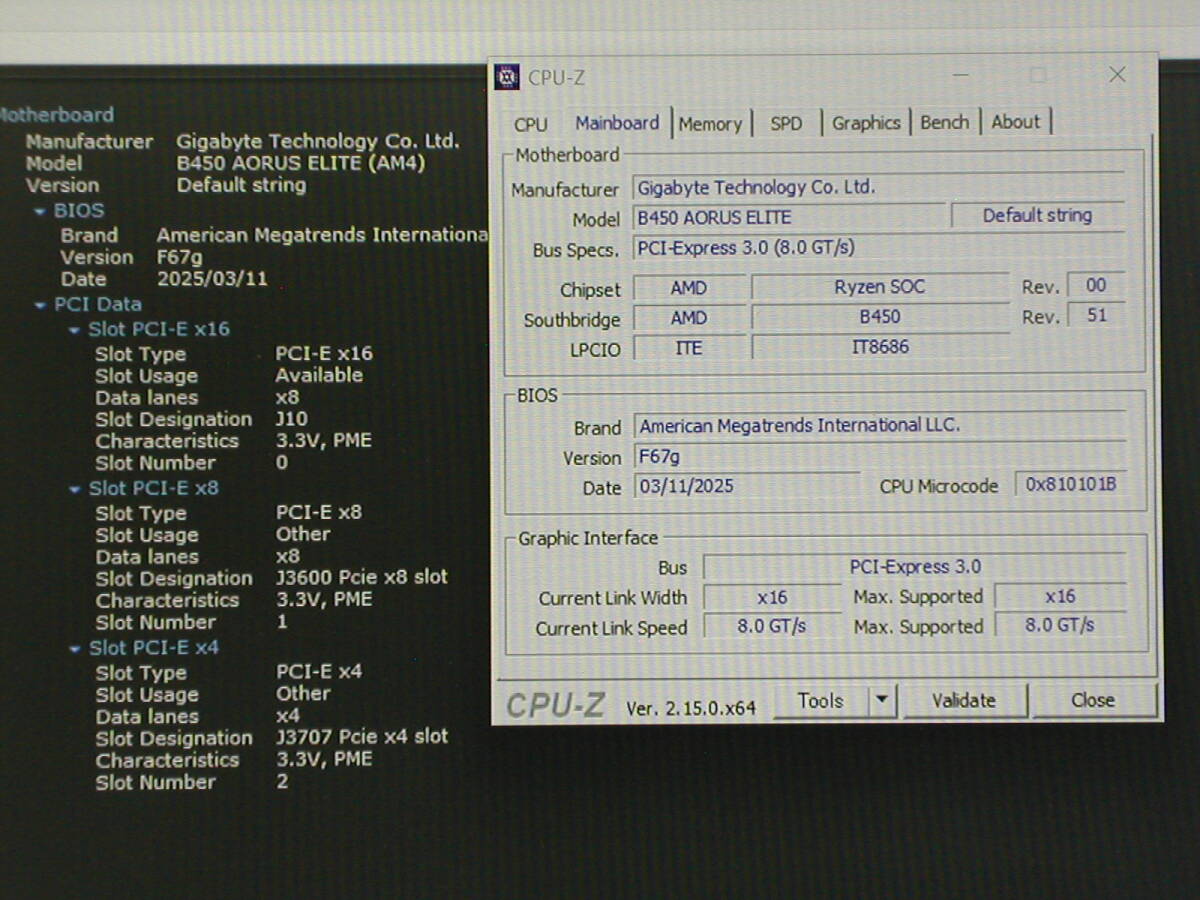The height and width of the screenshot is (900, 1200).
Task: Click the CPU-Z title bar app icon
Action: [508, 77]
